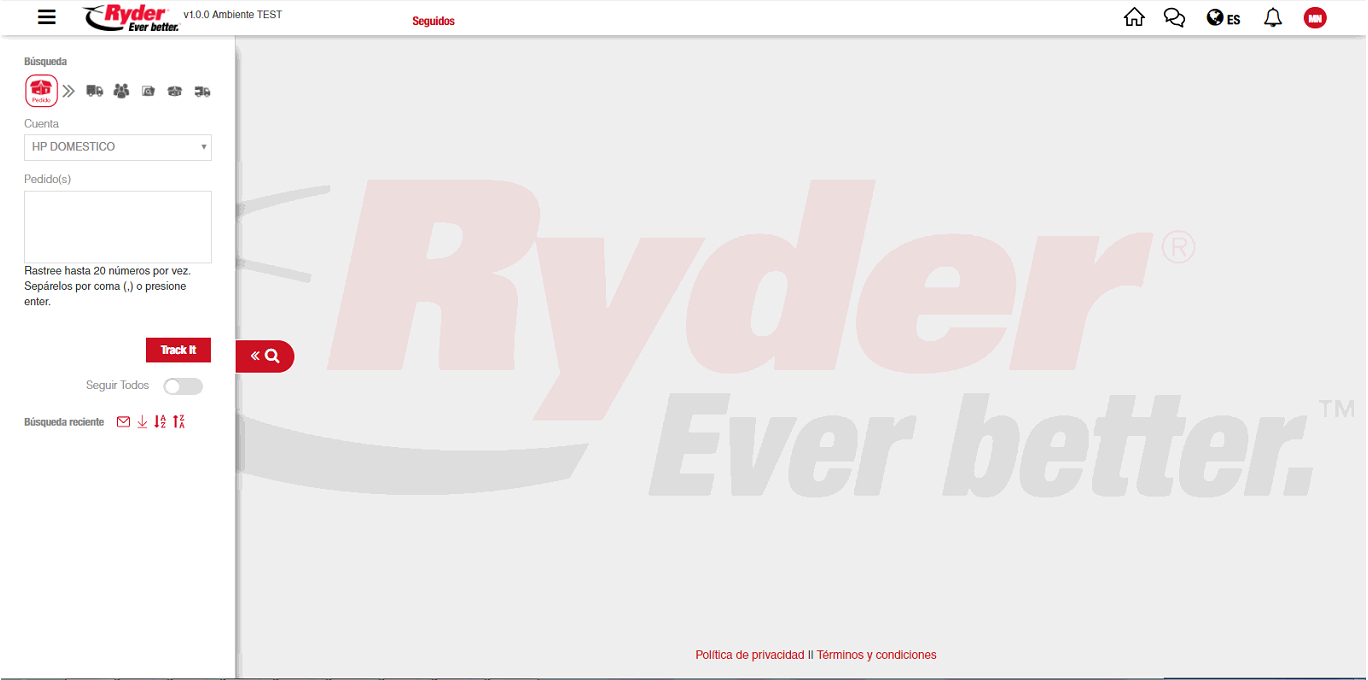Download the recent search list
The width and height of the screenshot is (1368, 680).
click(142, 422)
